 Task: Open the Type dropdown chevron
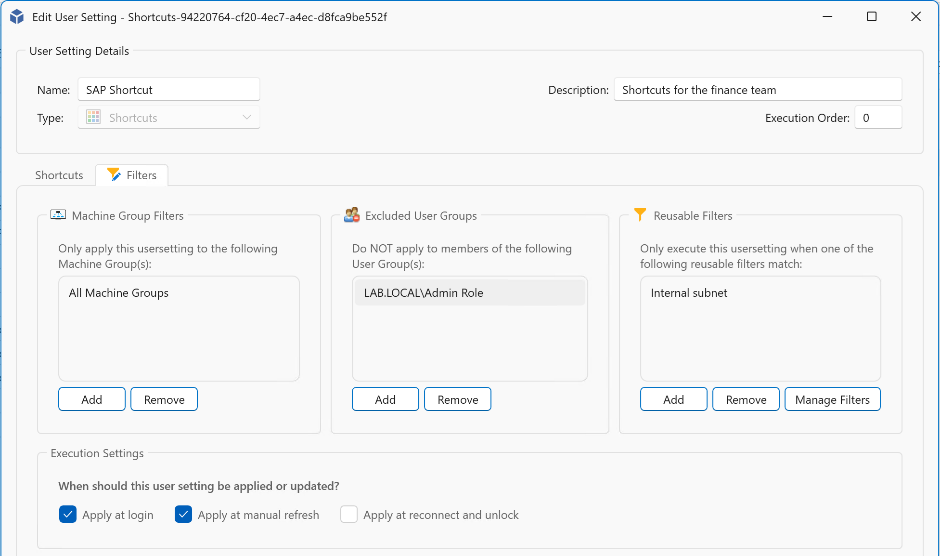(246, 117)
